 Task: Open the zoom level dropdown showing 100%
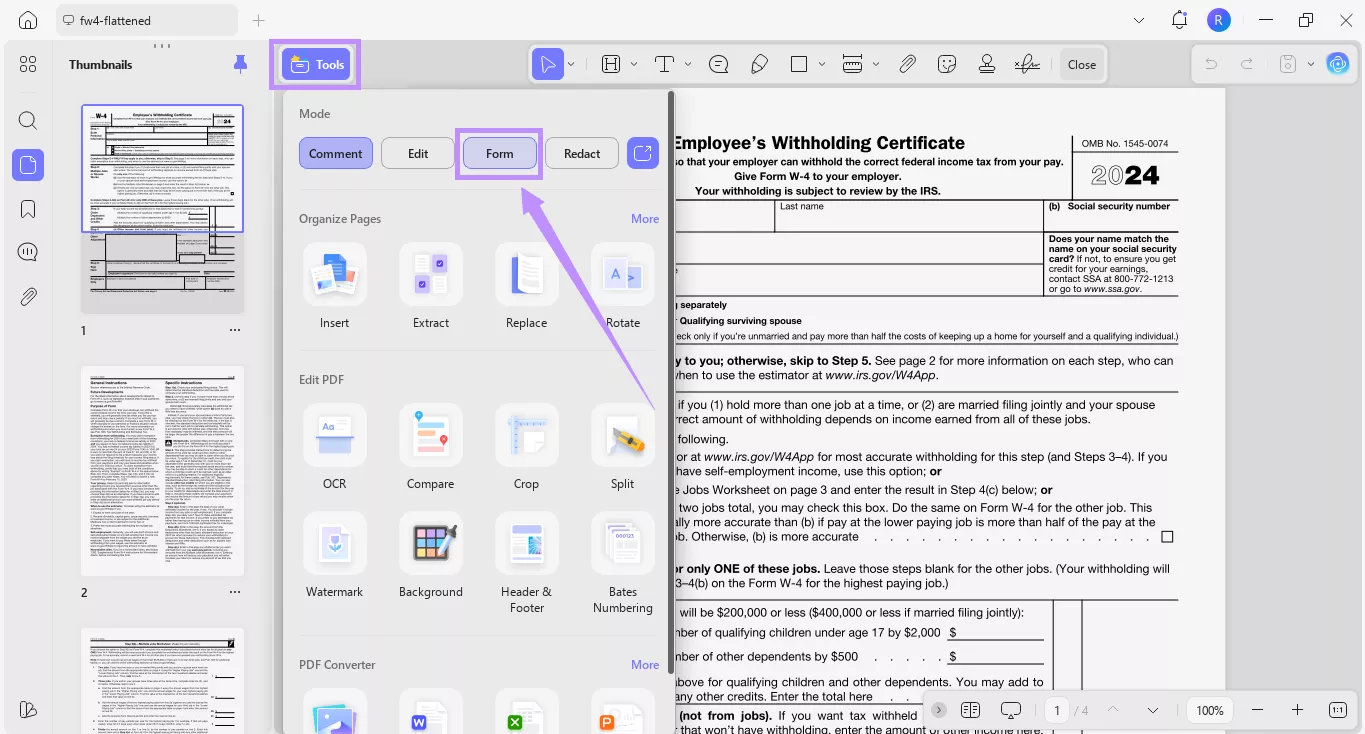1210,710
